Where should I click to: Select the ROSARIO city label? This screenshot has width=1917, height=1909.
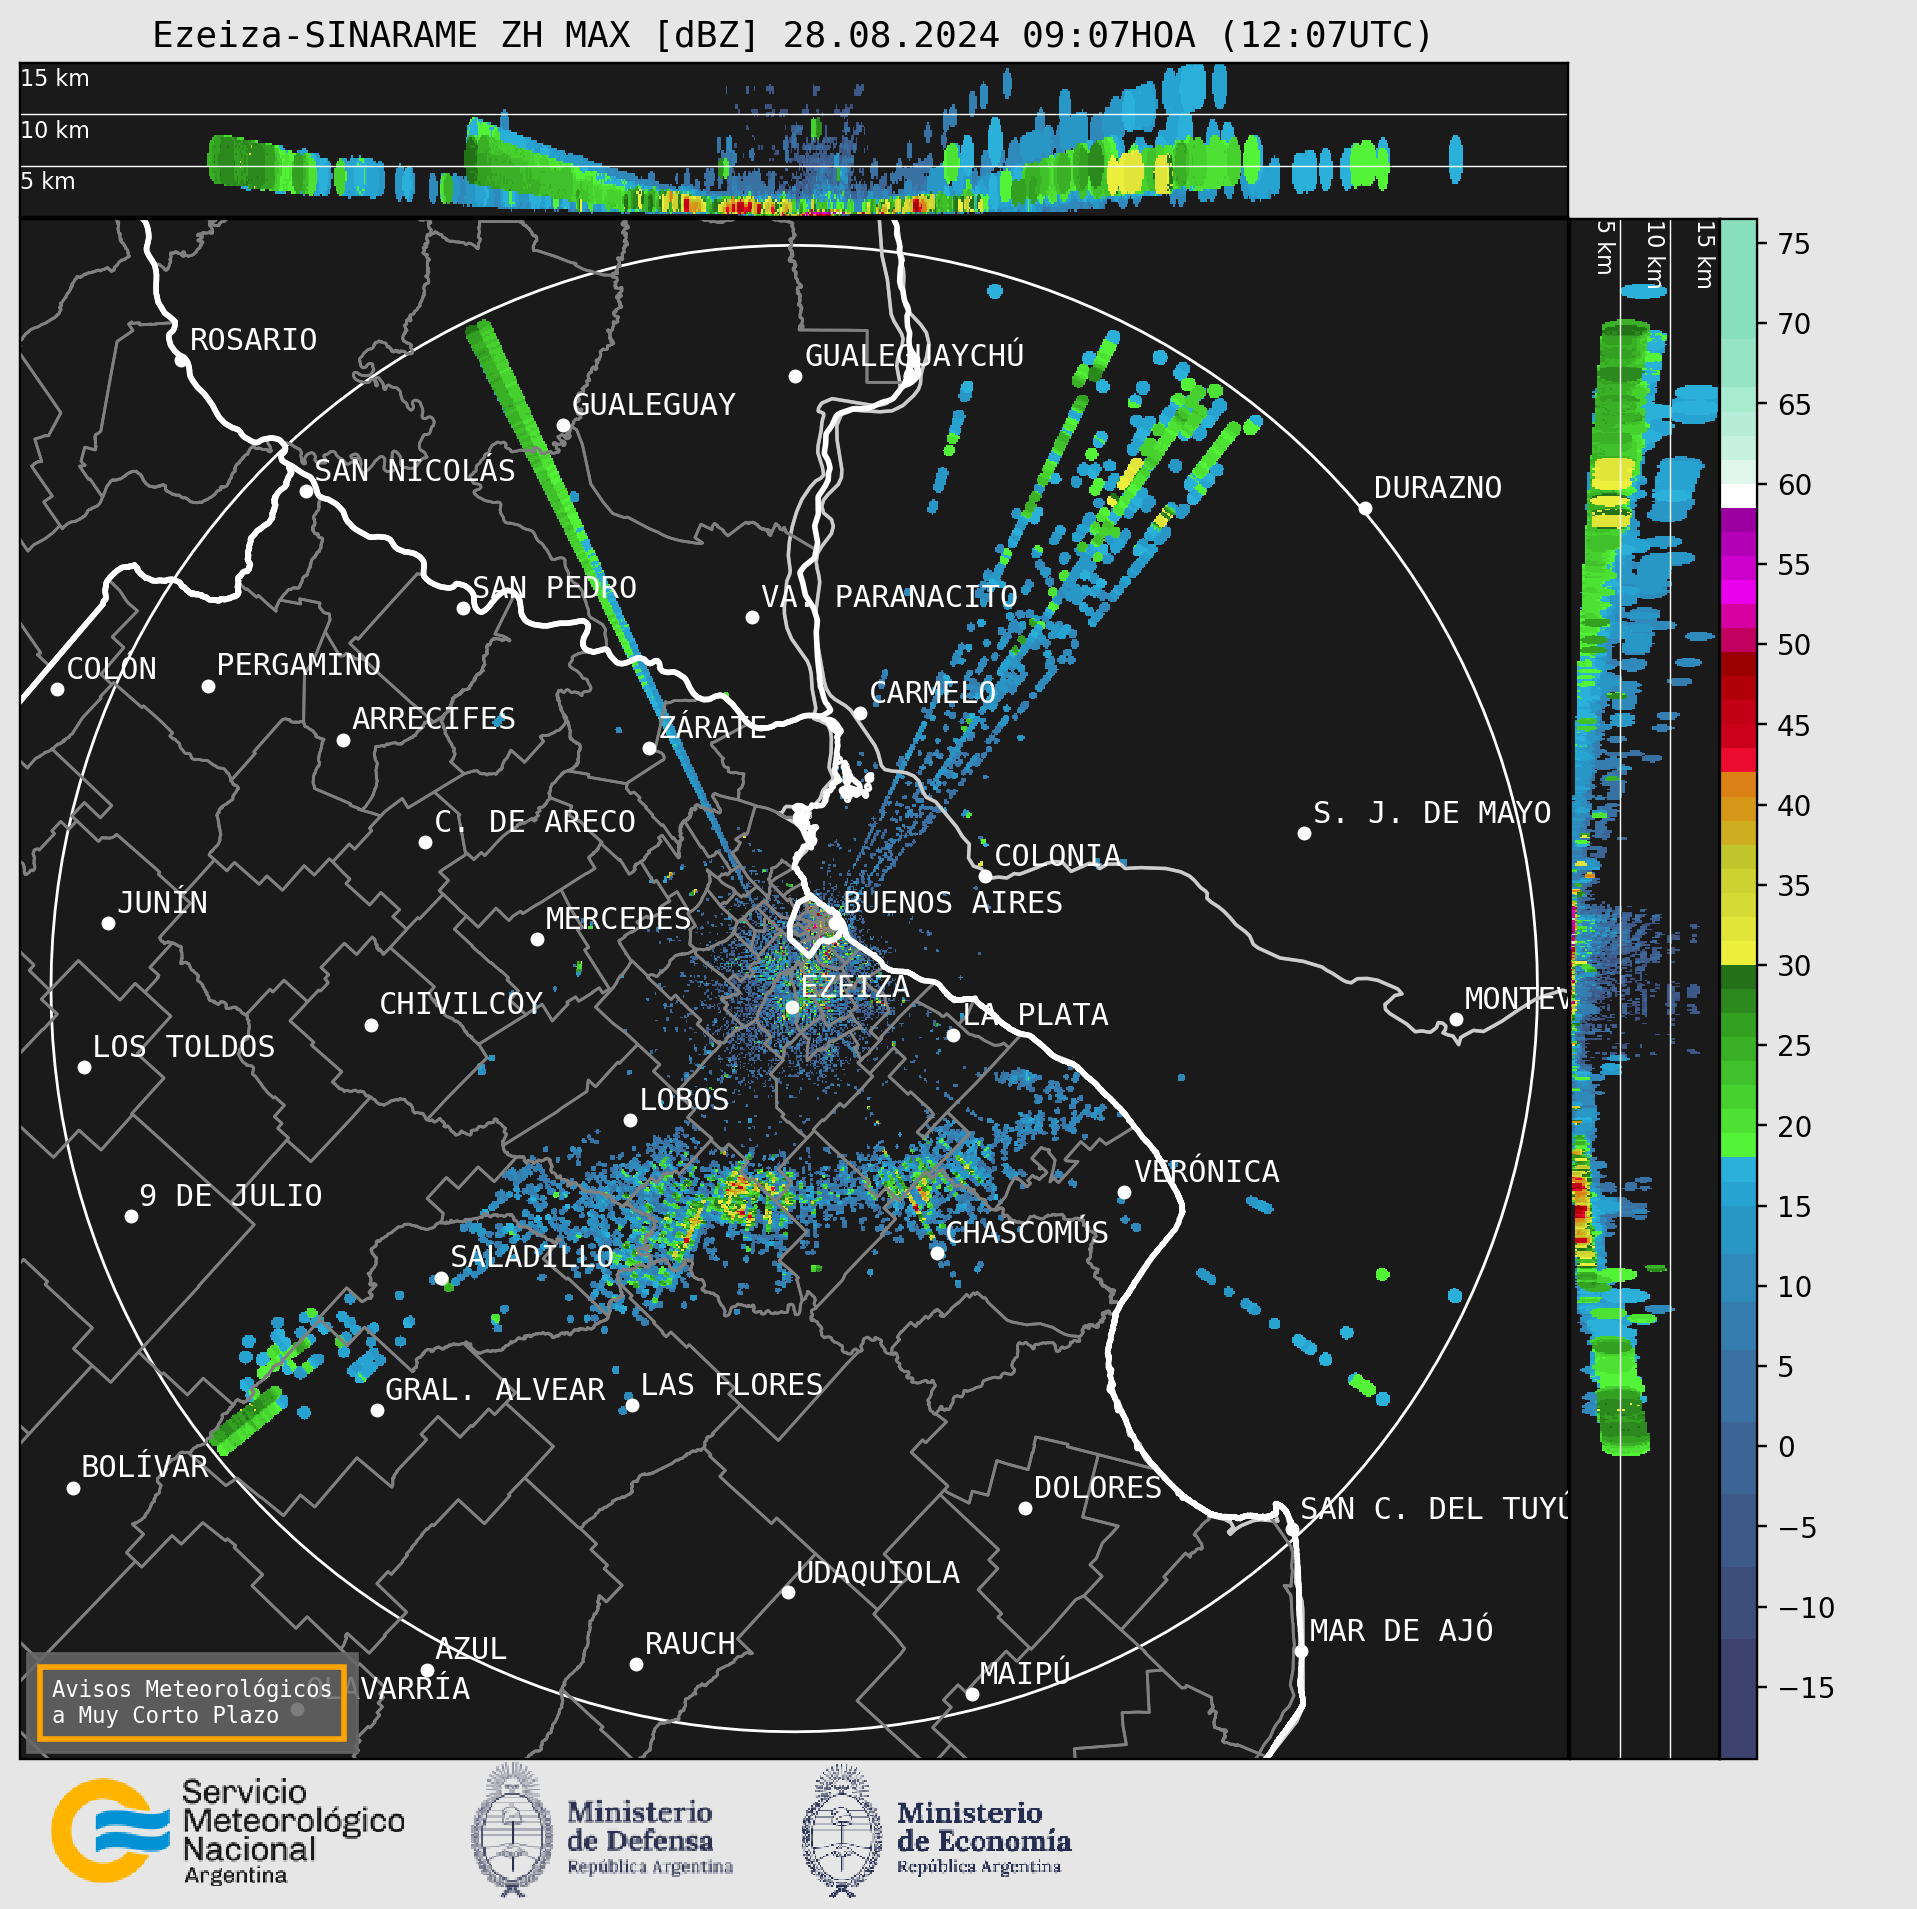click(253, 340)
